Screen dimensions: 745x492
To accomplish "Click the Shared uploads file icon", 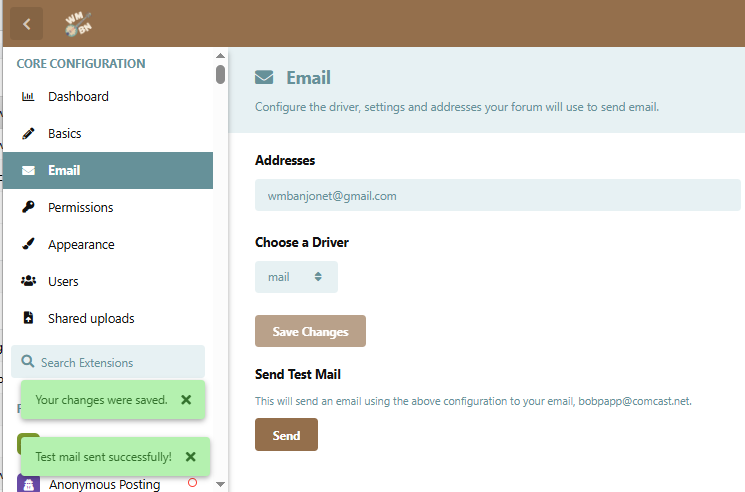I will (x=28, y=319).
